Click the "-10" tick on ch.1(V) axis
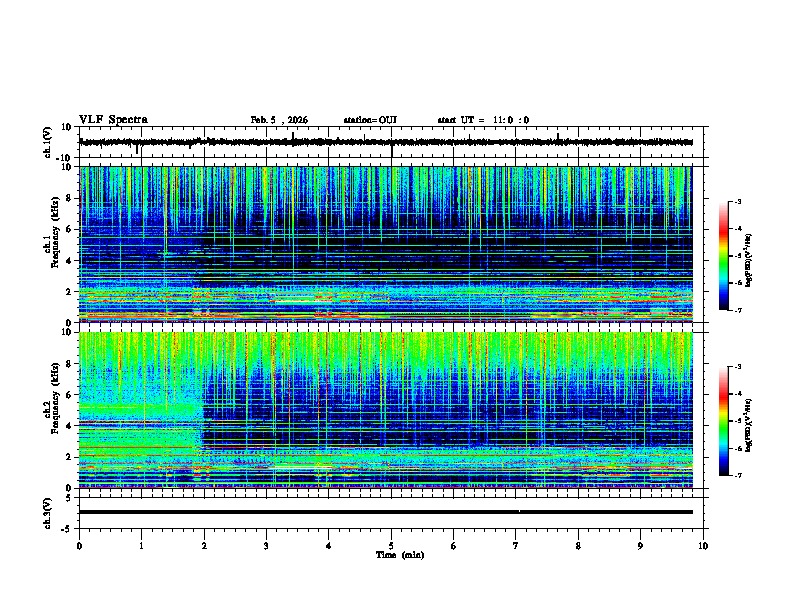792x612 pixels. tap(65, 158)
